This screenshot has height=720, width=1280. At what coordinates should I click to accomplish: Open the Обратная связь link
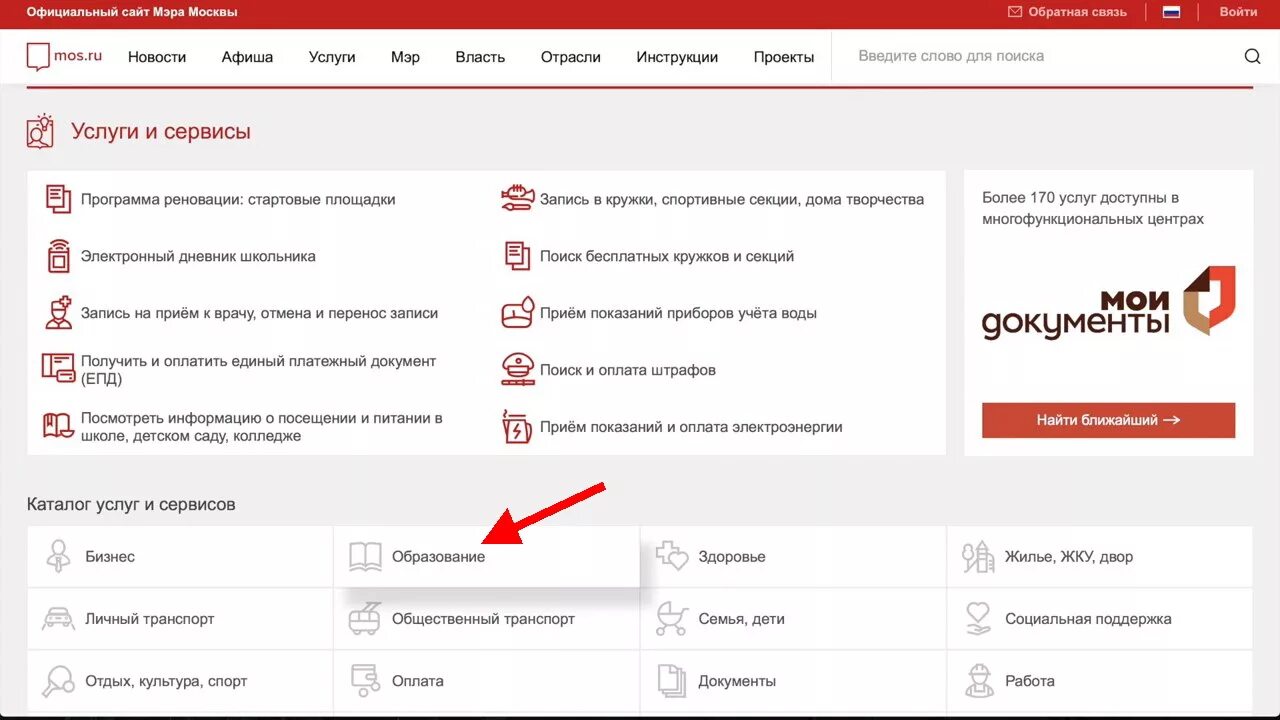point(1077,12)
